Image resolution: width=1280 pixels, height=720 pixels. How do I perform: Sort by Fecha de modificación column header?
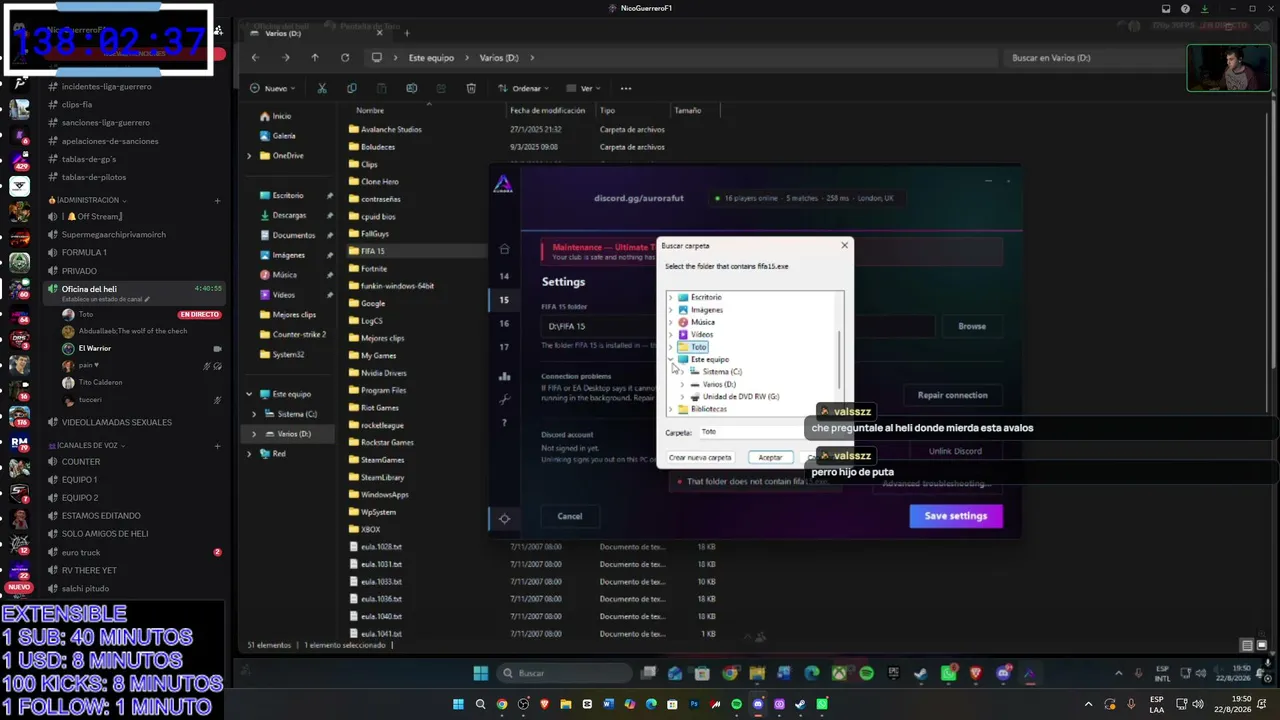(x=547, y=111)
